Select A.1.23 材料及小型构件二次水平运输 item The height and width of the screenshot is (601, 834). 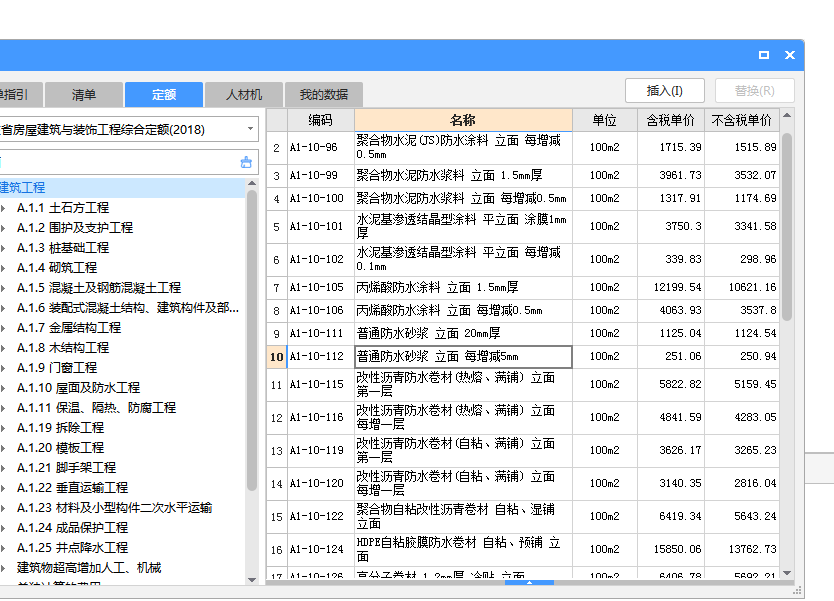click(114, 508)
